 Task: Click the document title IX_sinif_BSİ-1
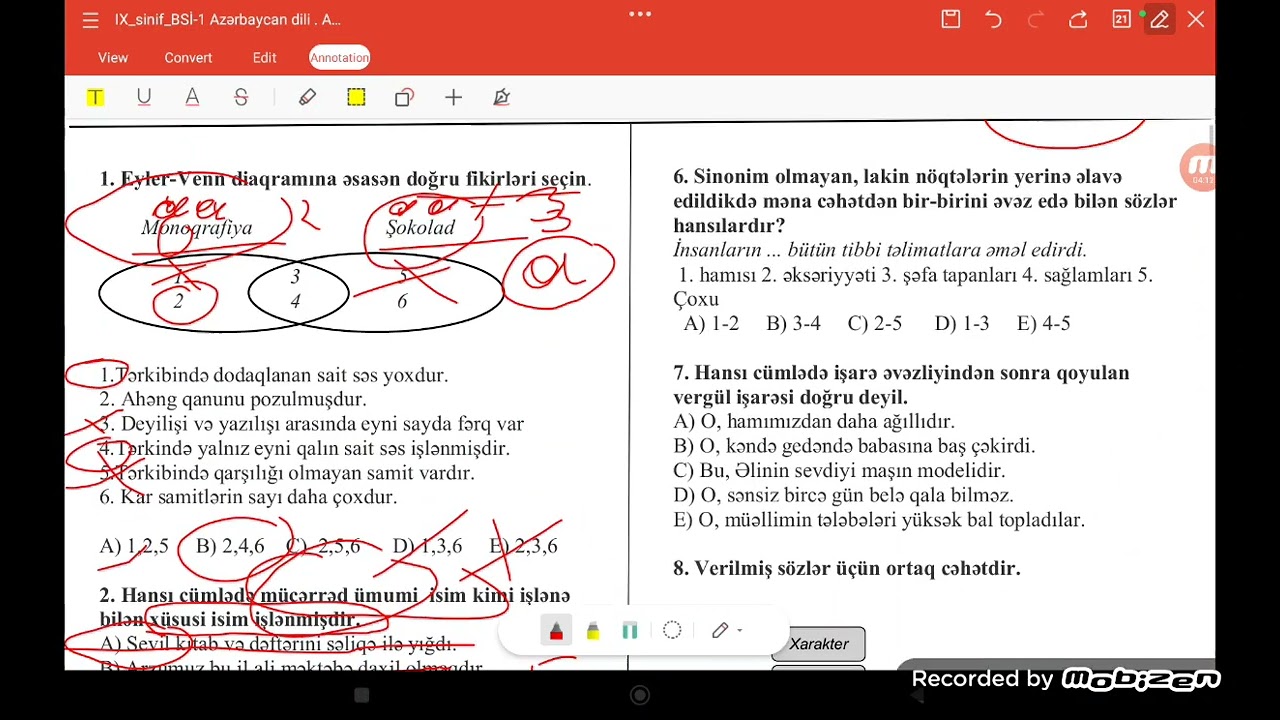(227, 20)
